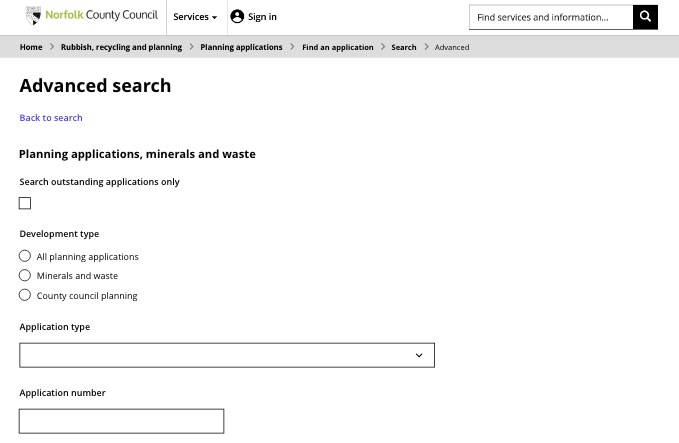679x443 pixels.
Task: Click the Advanced breadcrumb text
Action: tap(452, 47)
